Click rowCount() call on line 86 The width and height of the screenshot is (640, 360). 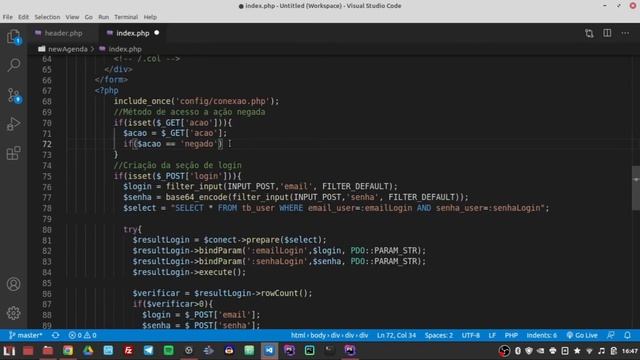click(286, 293)
